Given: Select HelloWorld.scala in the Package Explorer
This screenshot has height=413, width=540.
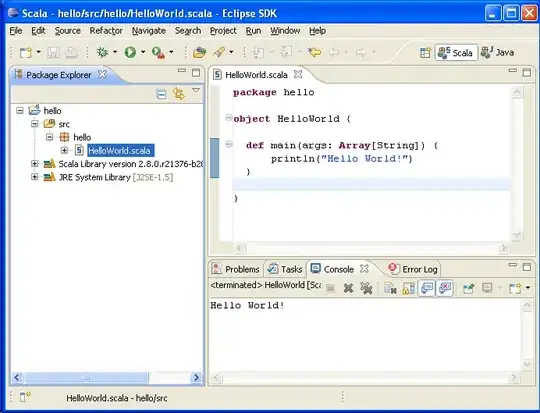Looking at the screenshot, I should (119, 151).
